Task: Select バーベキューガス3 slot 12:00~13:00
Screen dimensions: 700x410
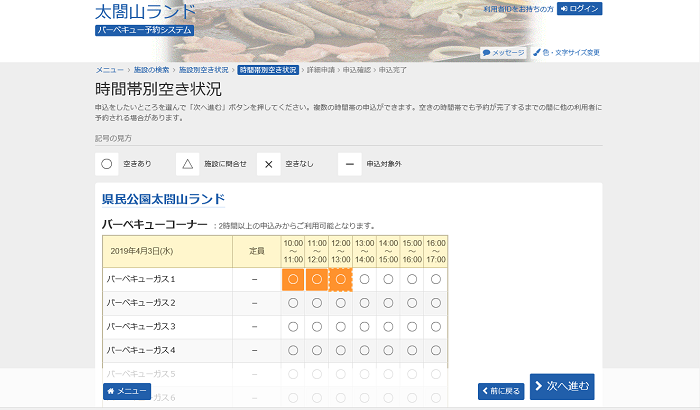Action: point(341,327)
